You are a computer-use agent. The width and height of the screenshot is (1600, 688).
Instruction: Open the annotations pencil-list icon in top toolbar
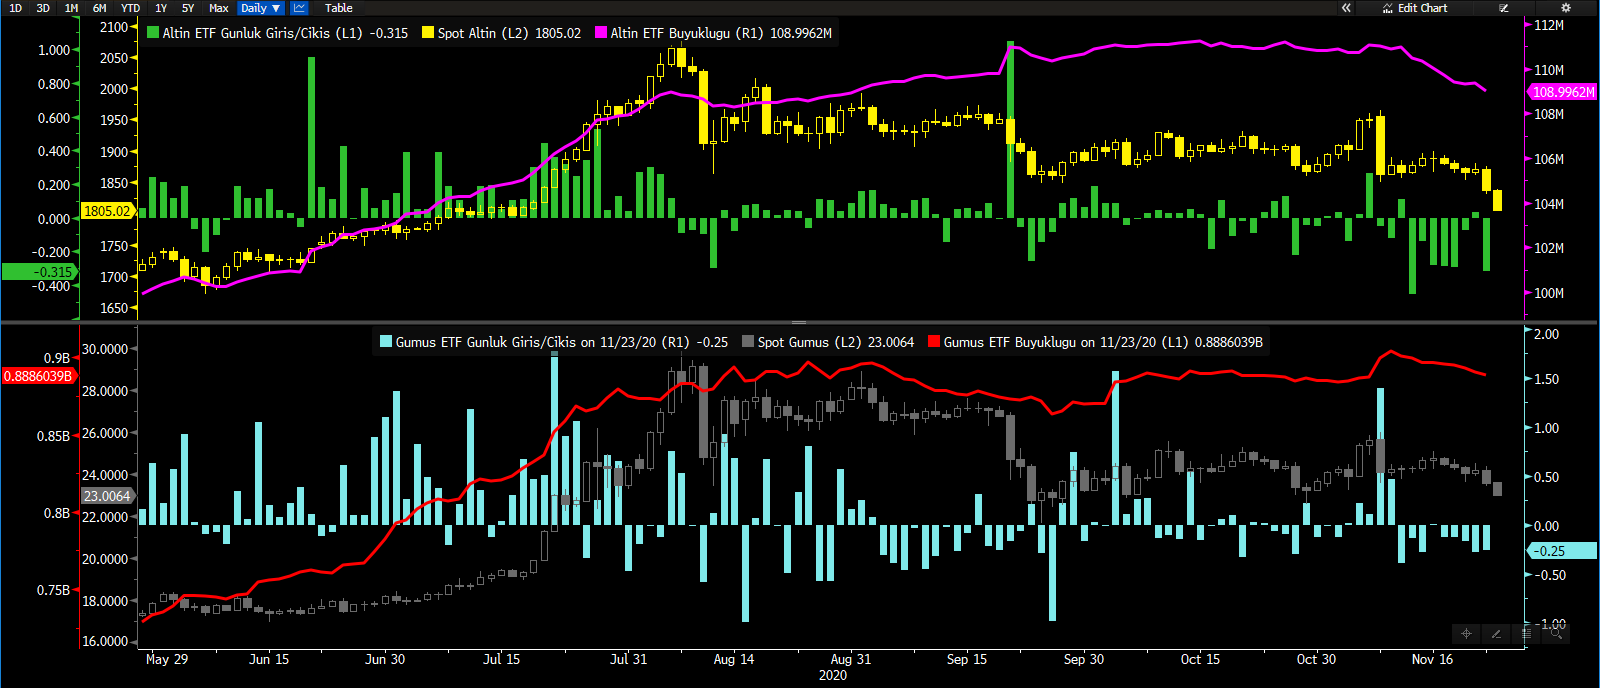pyautogui.click(x=1504, y=8)
